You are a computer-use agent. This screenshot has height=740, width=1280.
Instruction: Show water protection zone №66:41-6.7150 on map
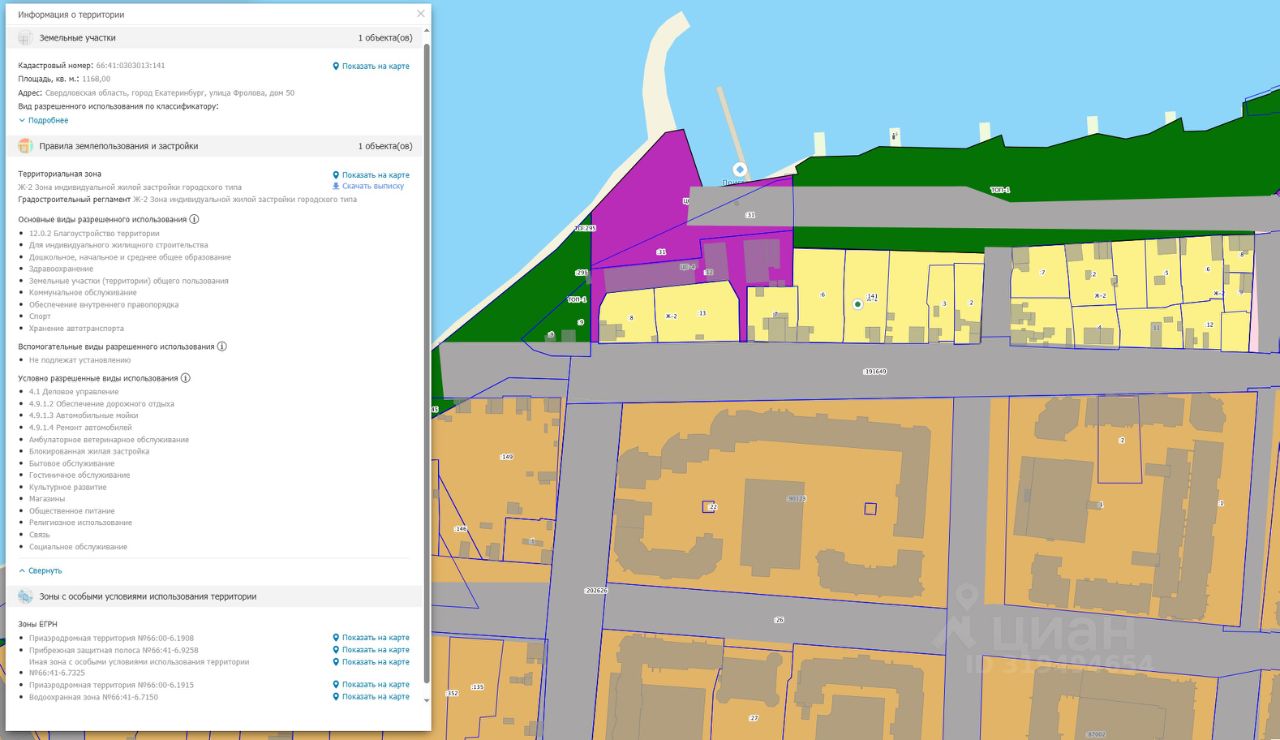(x=371, y=696)
